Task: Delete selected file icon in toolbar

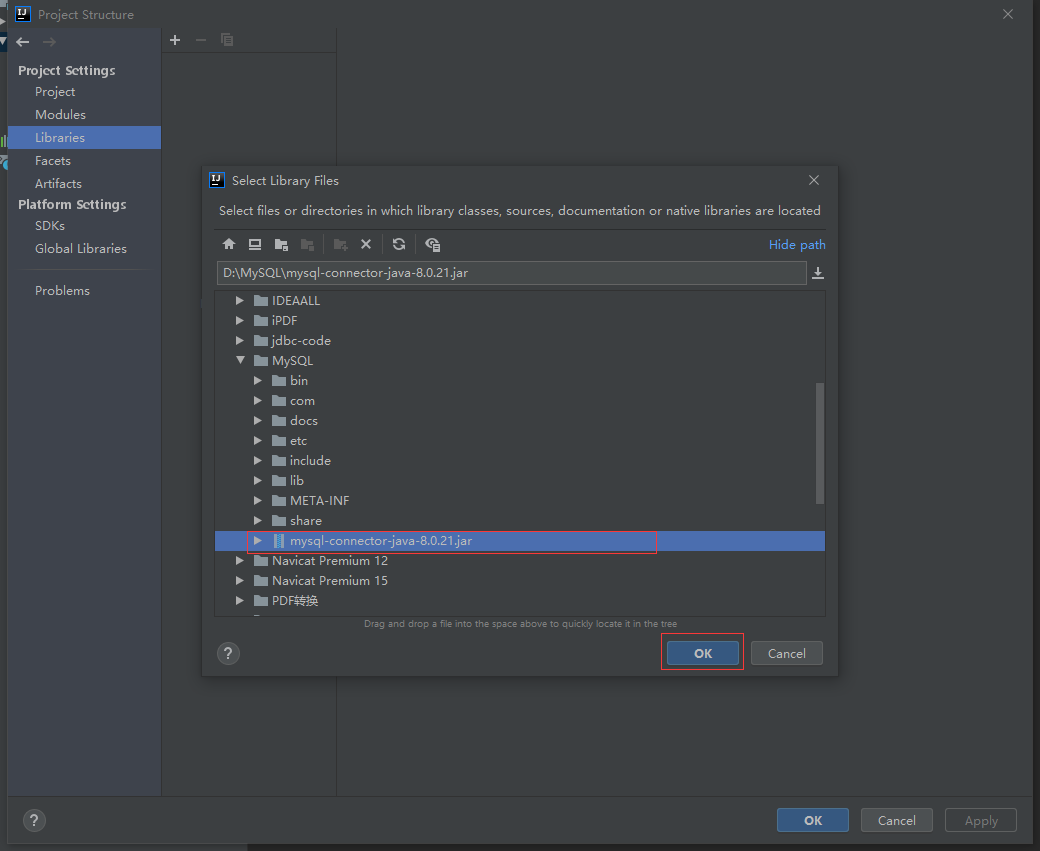Action: pos(366,244)
